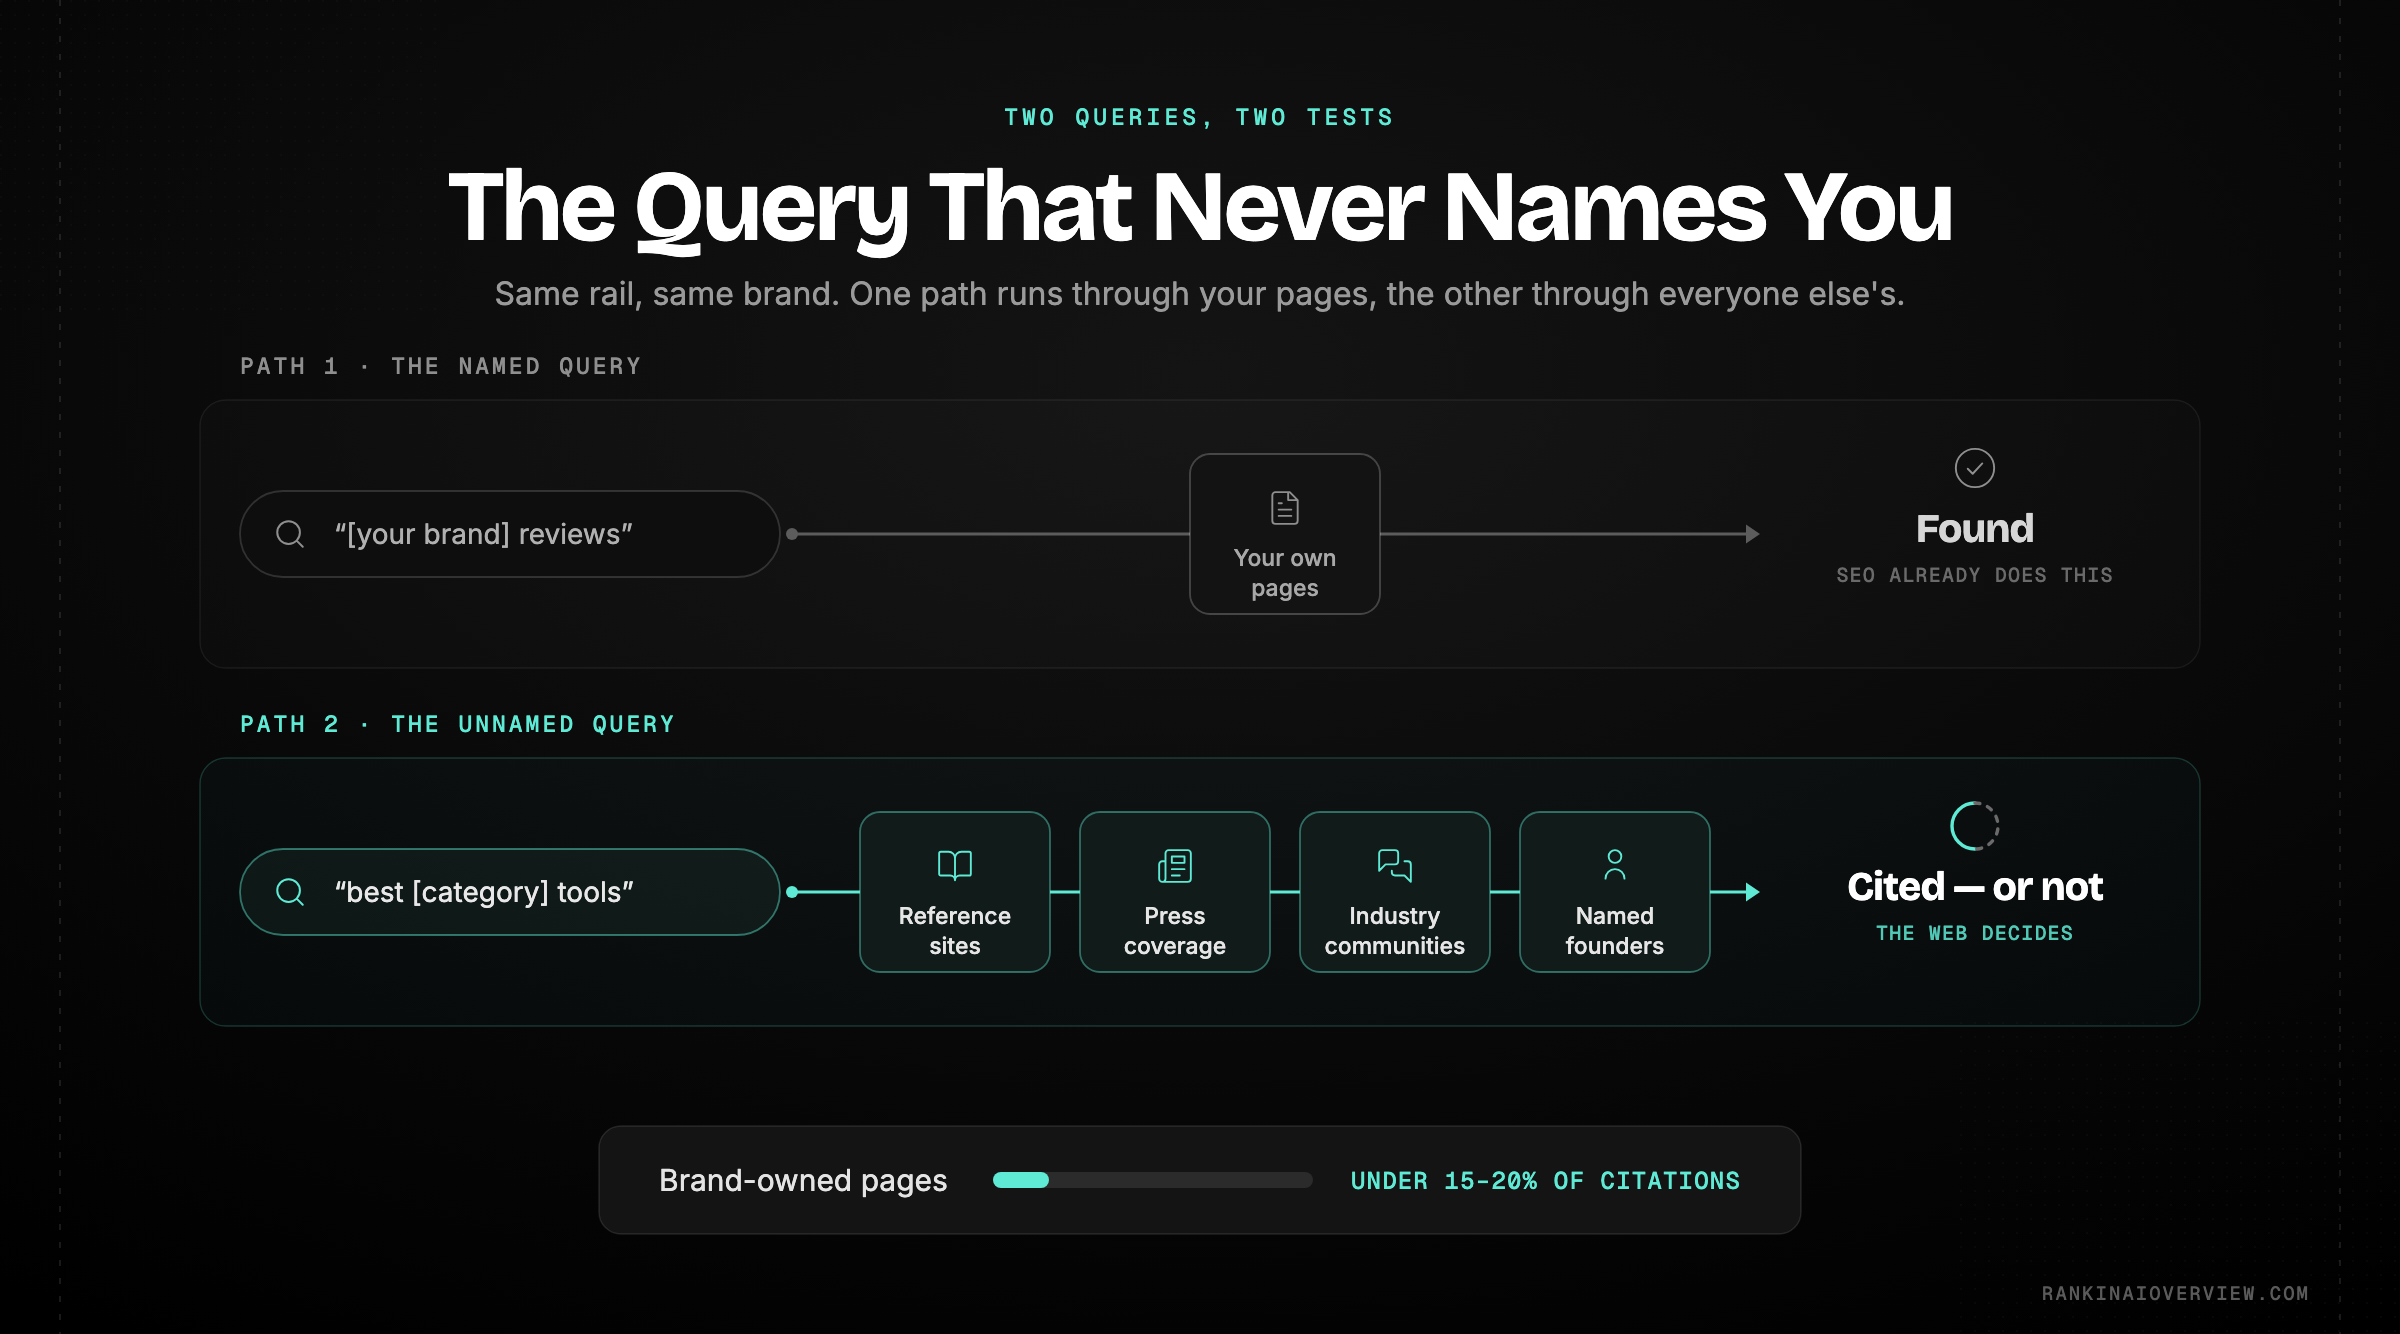Click the subtitle starting "Same rail, same brand"
The image size is (2400, 1334).
1200,294
